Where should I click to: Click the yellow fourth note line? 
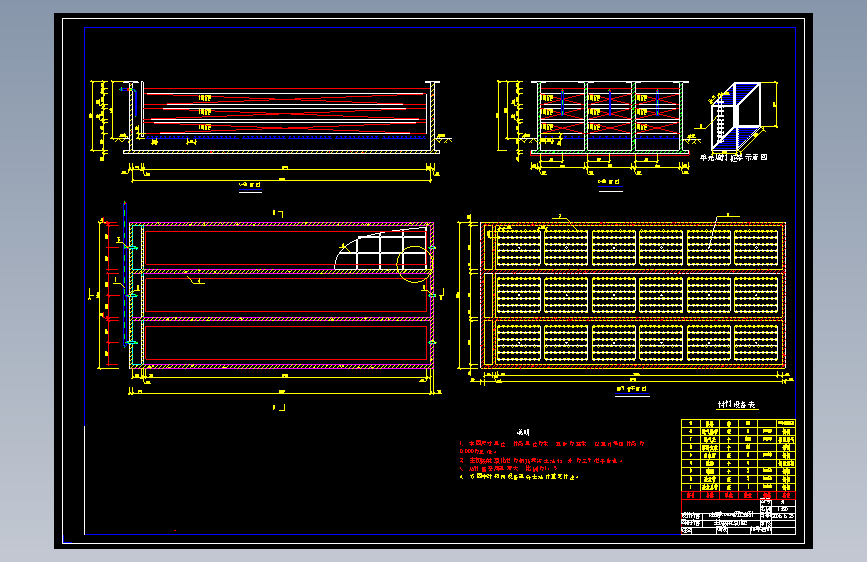pos(519,477)
